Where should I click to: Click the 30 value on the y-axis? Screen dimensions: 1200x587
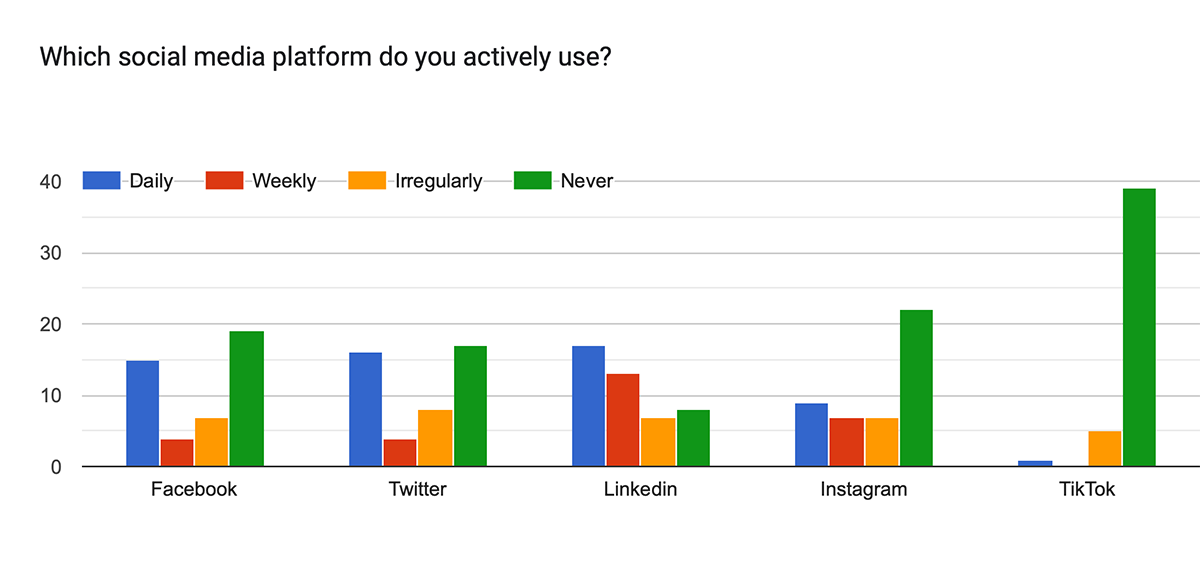pos(50,254)
